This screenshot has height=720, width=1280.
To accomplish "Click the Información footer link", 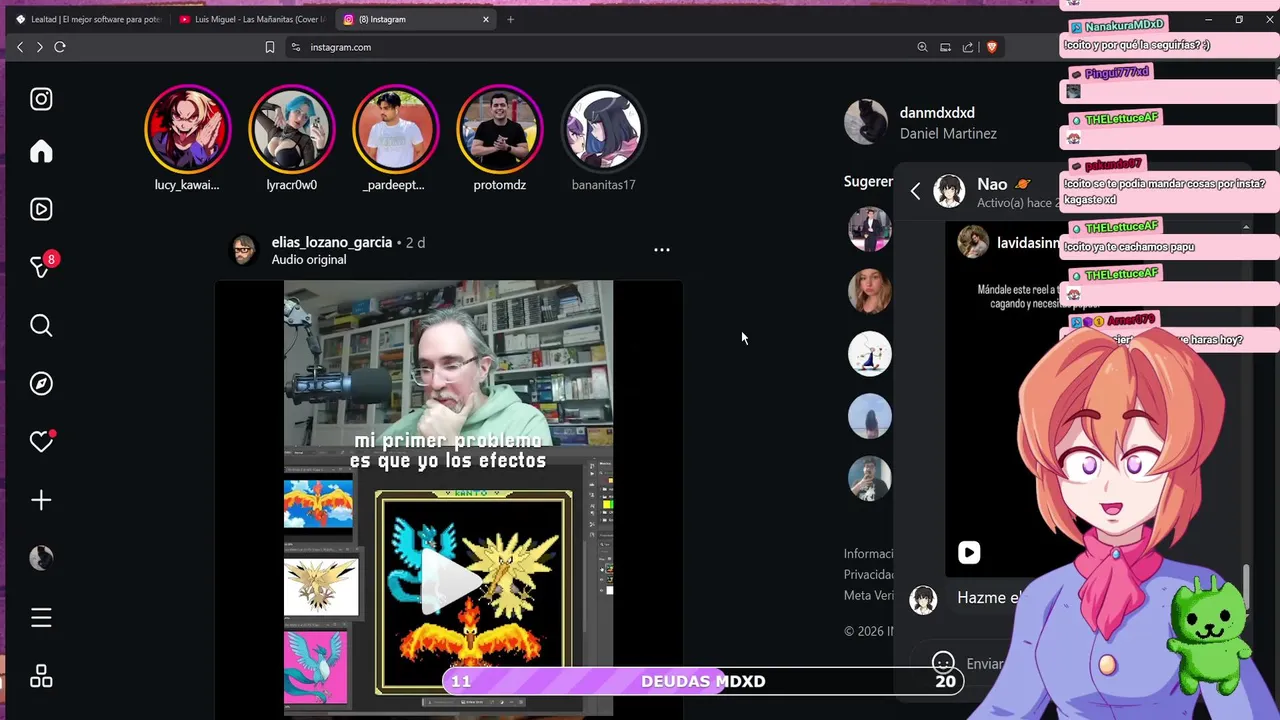I will click(868, 554).
